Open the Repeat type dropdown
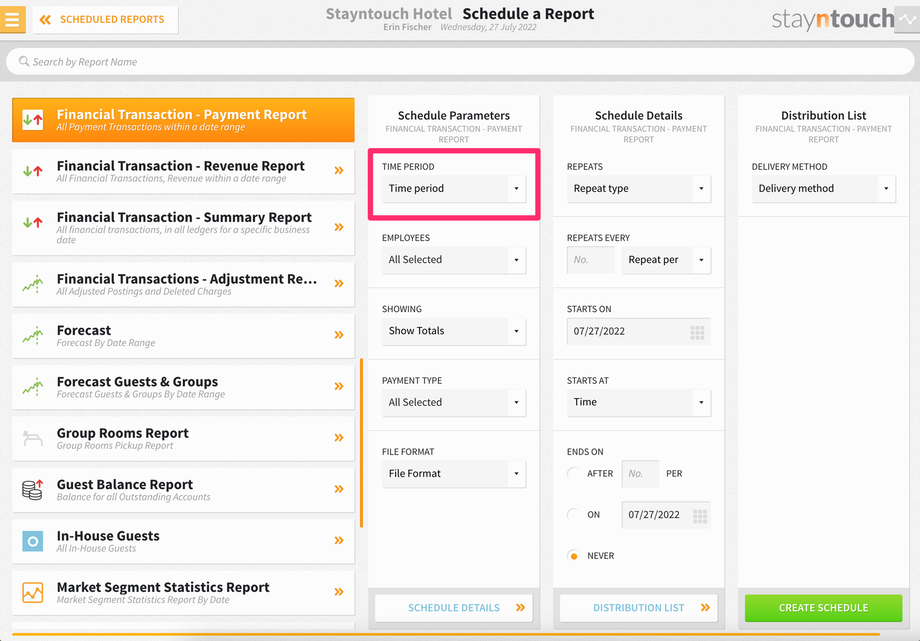The height and width of the screenshot is (641, 920). [x=638, y=188]
